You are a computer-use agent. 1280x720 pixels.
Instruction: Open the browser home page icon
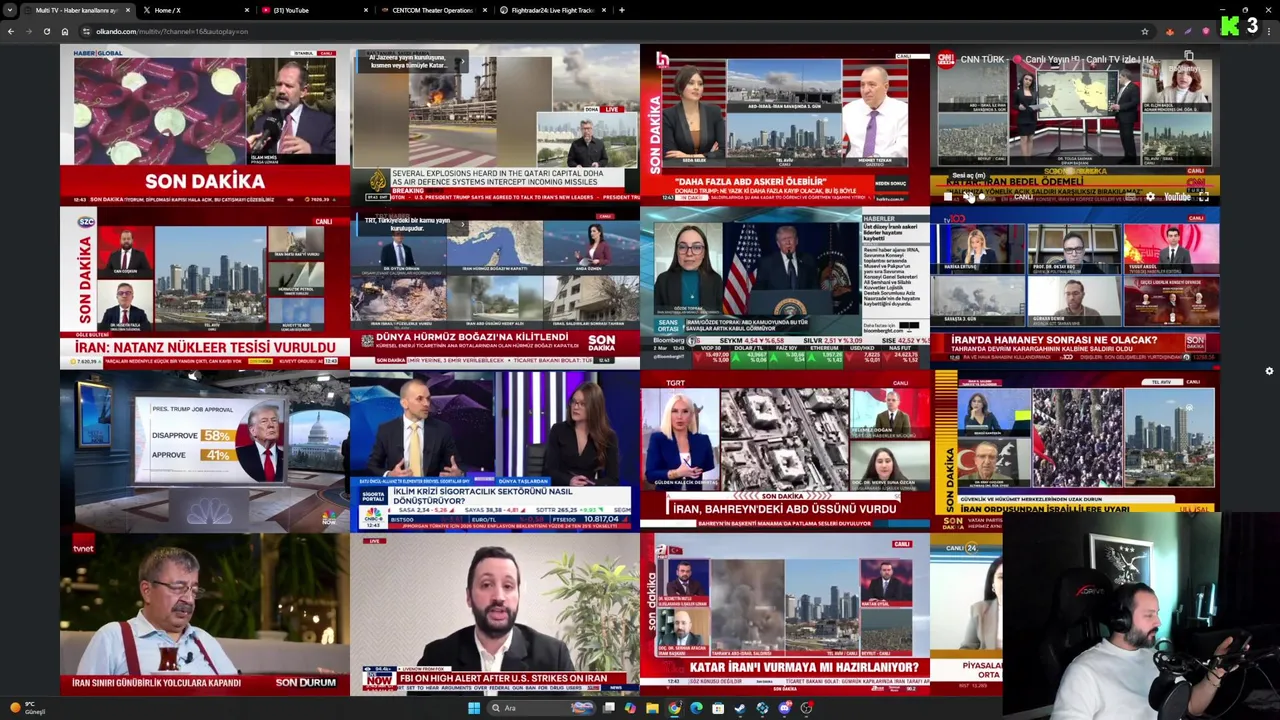coord(65,31)
